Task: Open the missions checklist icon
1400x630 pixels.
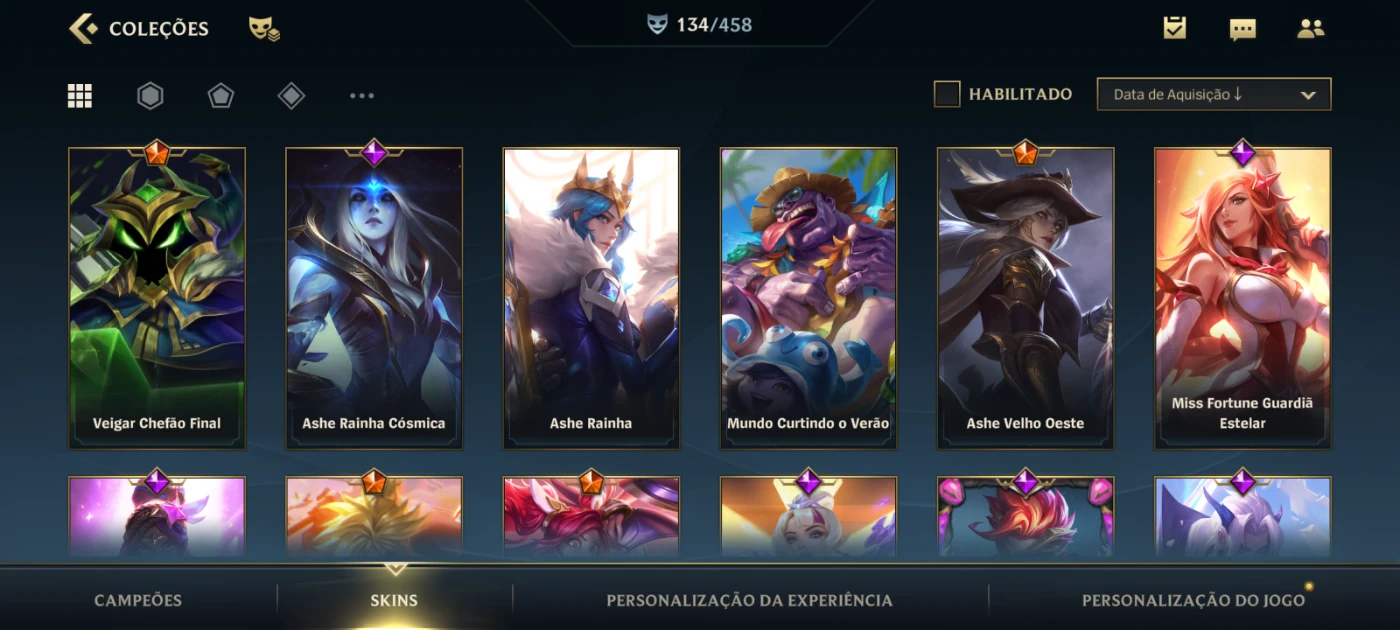Action: [x=1175, y=28]
